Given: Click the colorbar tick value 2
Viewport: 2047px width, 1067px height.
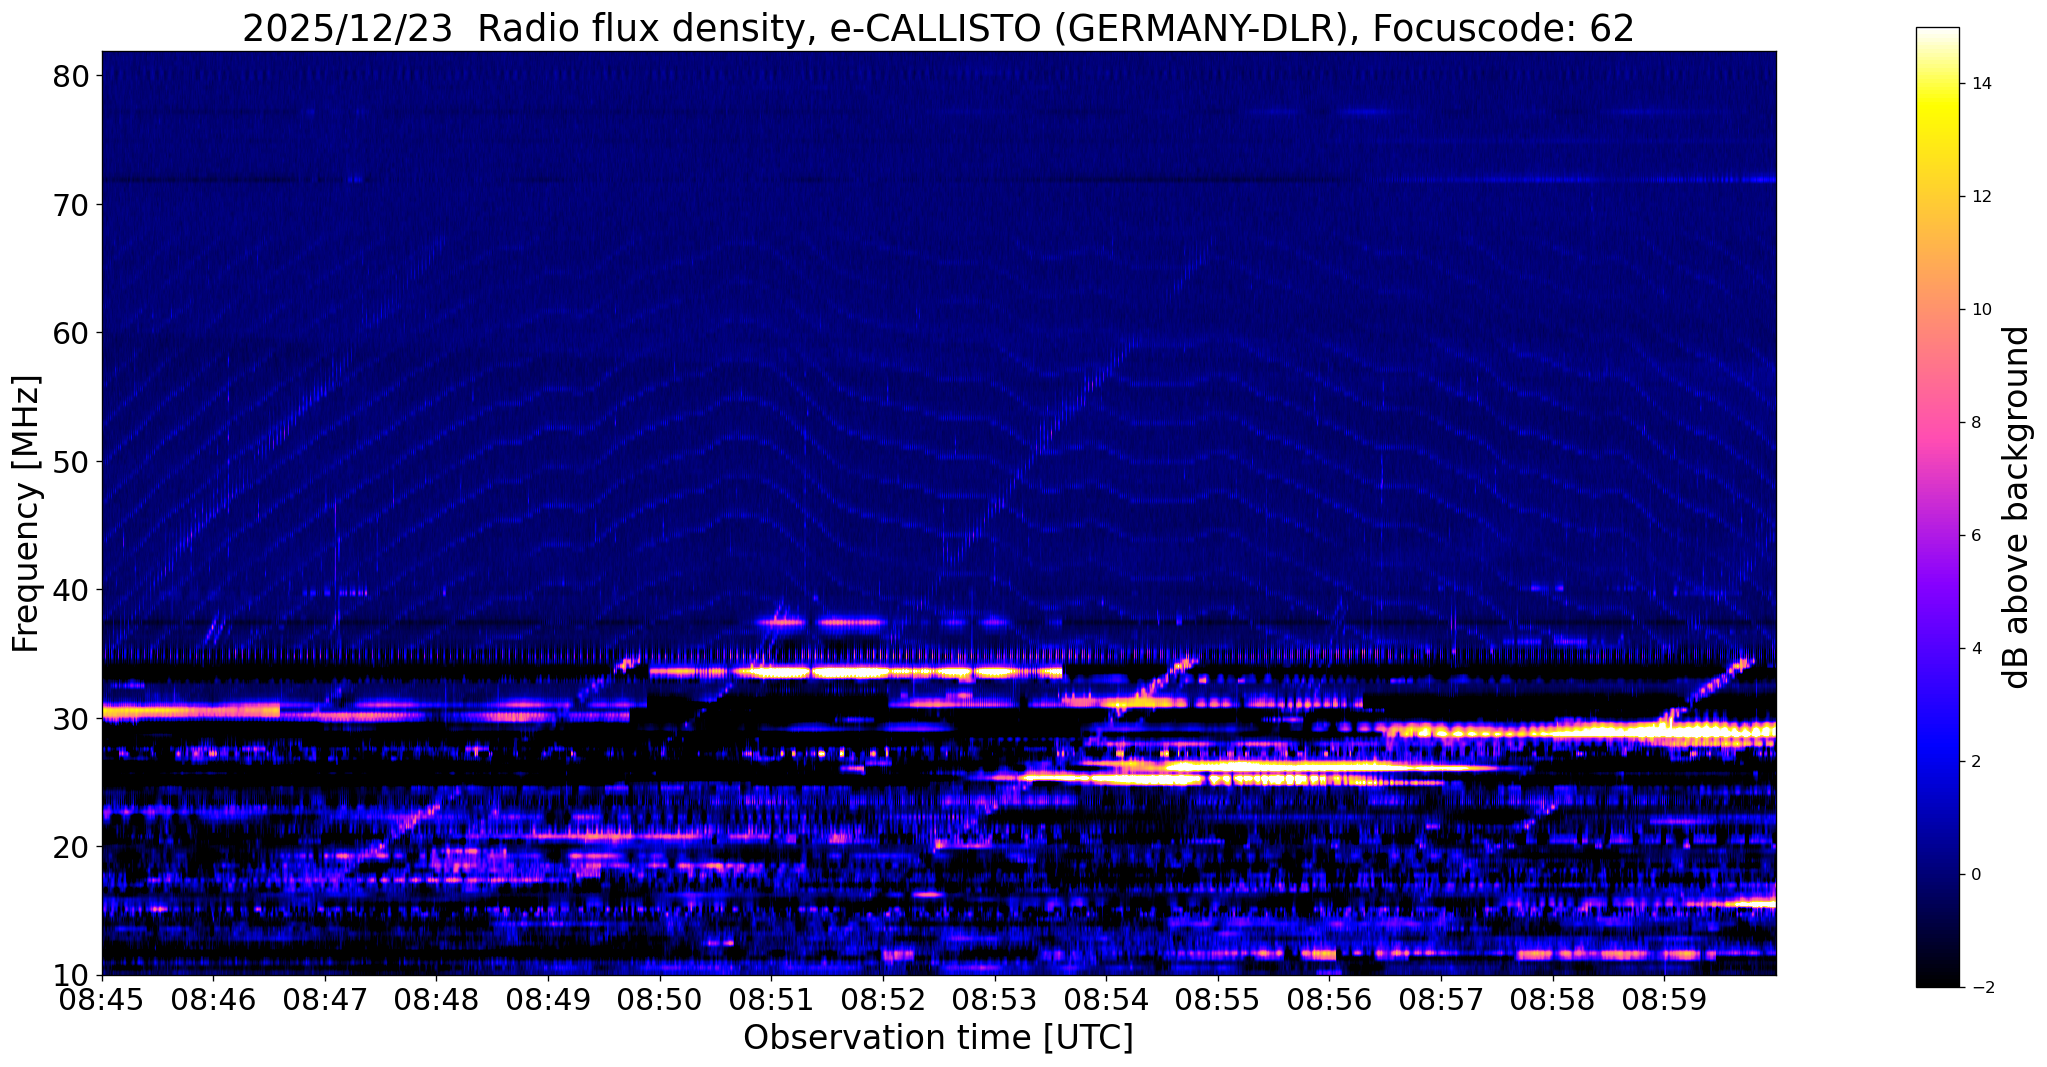Looking at the screenshot, I should (x=1975, y=762).
